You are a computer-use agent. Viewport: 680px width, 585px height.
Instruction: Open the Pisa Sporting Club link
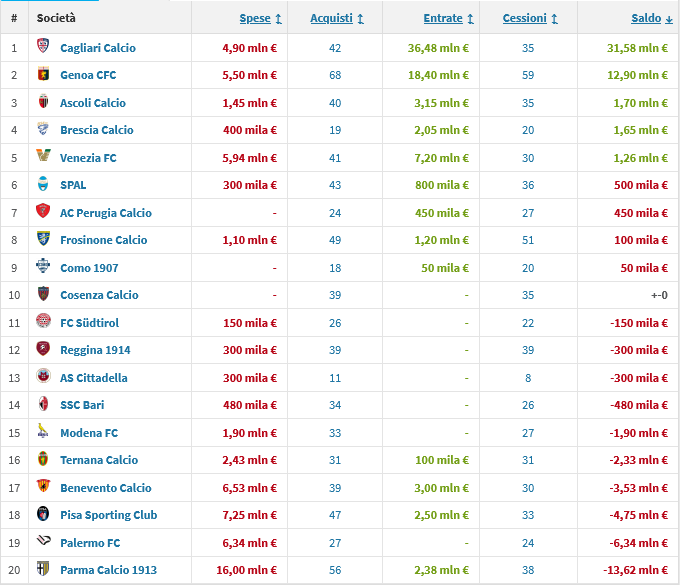(108, 516)
